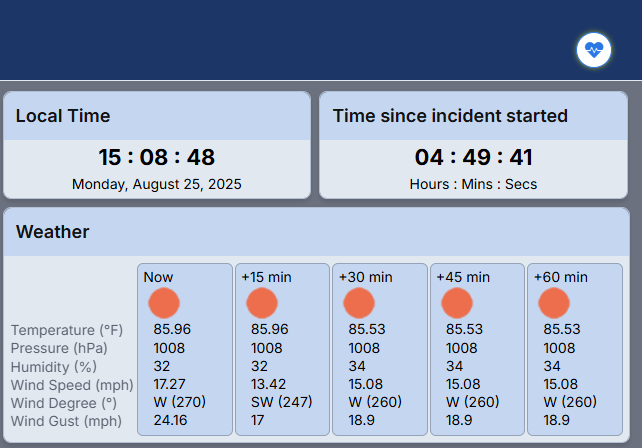Viewport: 642px width, 448px height.
Task: Click the Wind Gust (mph) row label
Action: pyautogui.click(x=65, y=421)
